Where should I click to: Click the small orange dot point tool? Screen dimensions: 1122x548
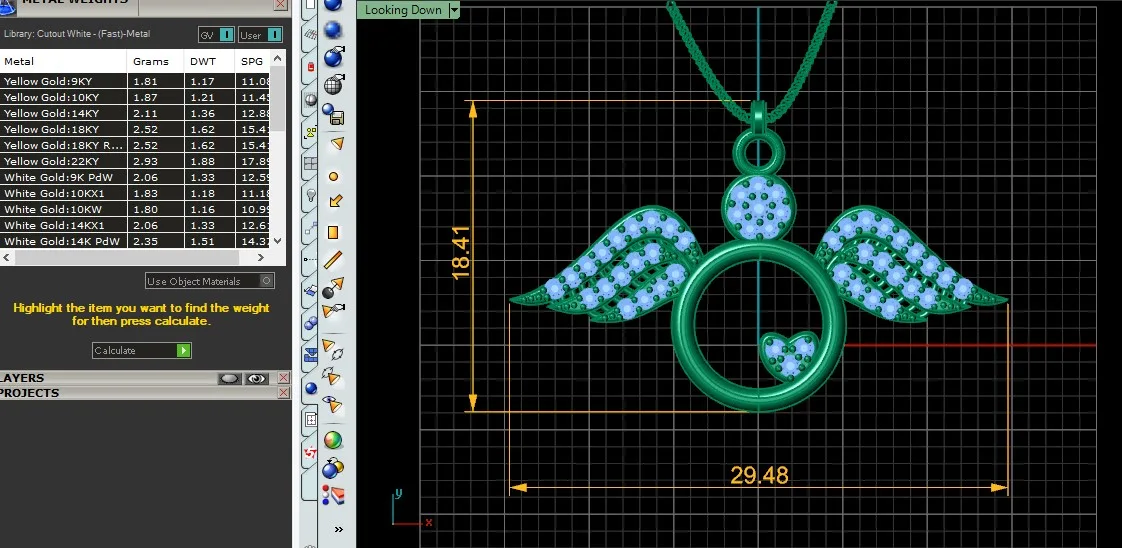pos(333,176)
